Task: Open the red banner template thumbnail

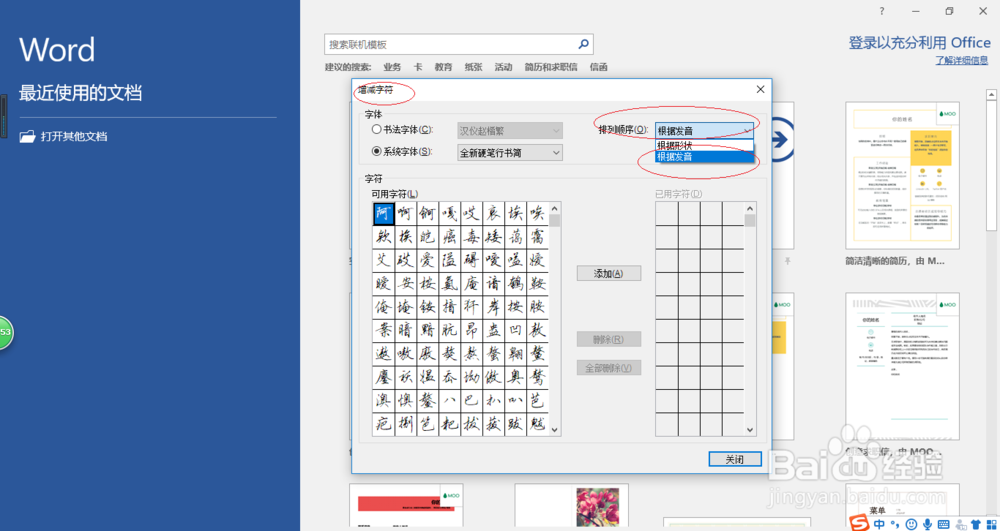Action: pos(406,507)
